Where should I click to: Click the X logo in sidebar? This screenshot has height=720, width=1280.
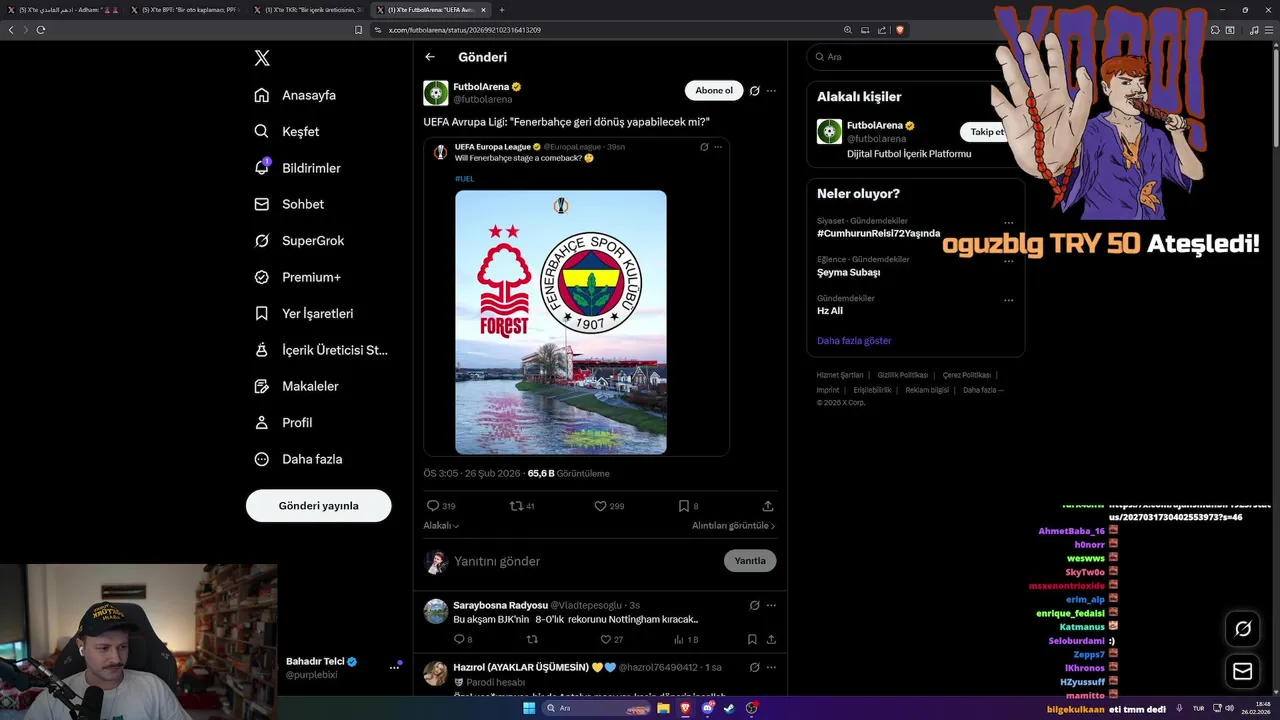coord(262,58)
